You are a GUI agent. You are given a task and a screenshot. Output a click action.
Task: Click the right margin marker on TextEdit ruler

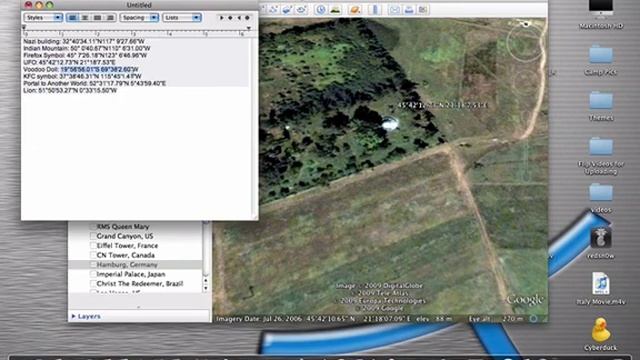click(x=249, y=28)
